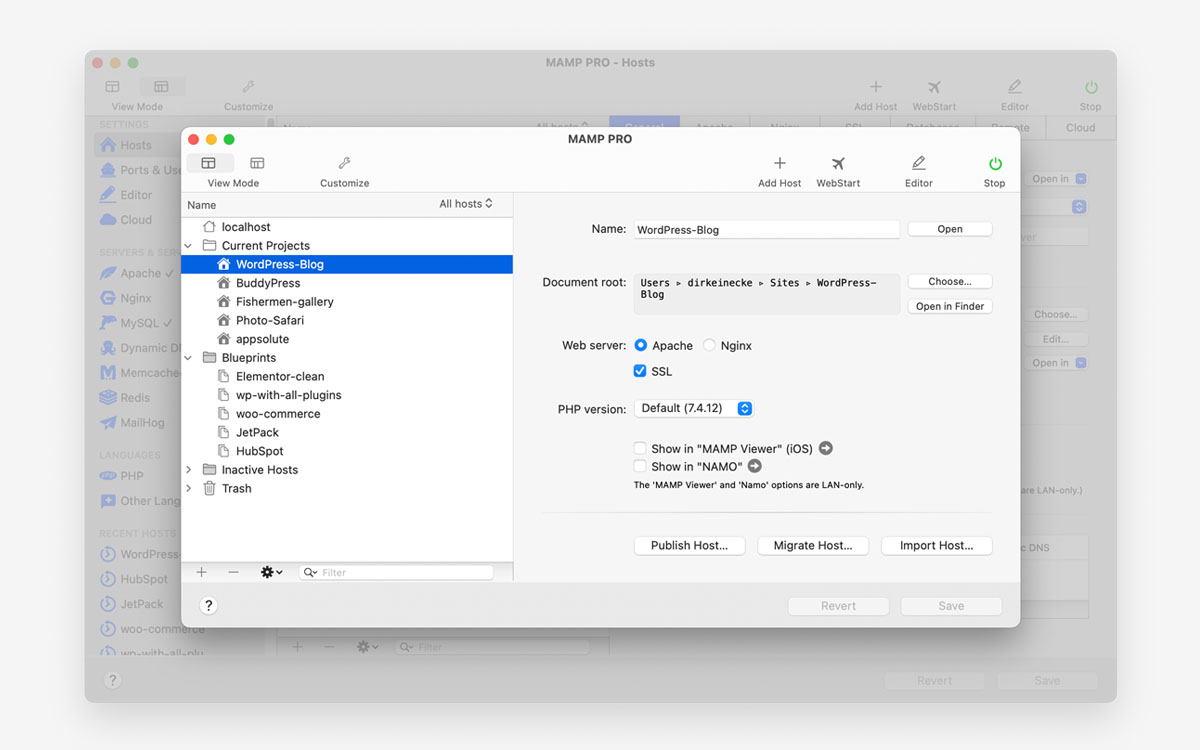Screen dimensions: 1200x750
Task: Select the appsolute host
Action: click(347, 339)
